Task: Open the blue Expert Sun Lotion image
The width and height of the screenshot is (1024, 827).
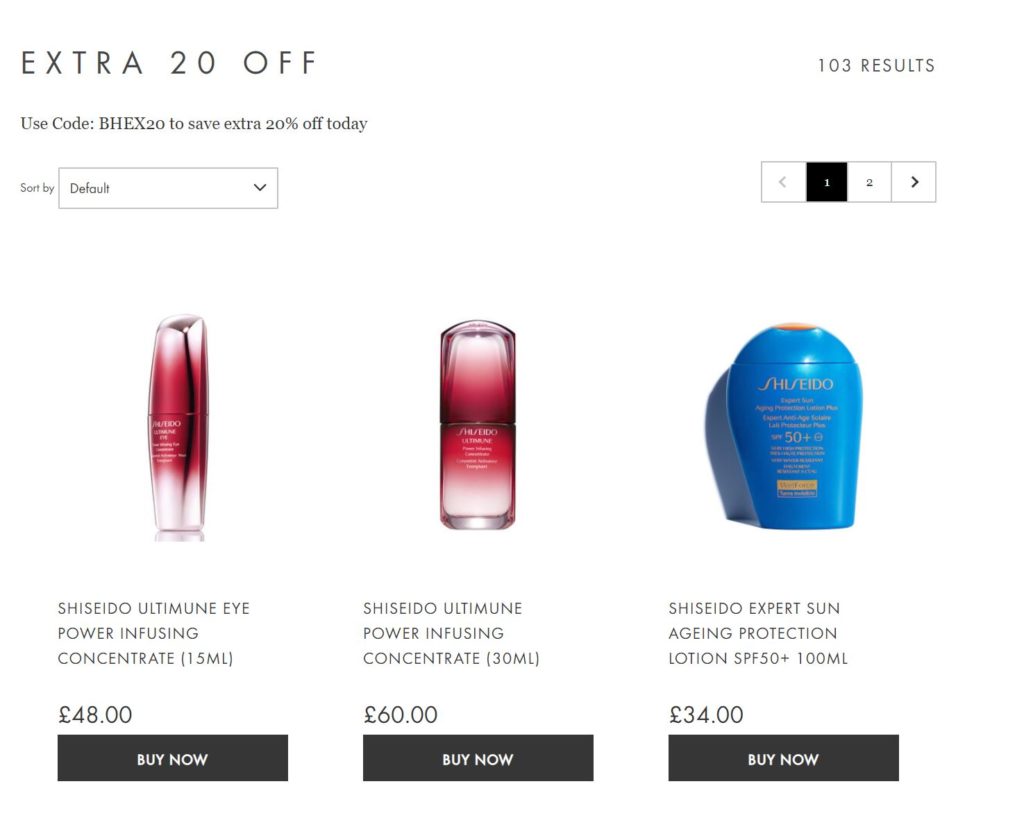Action: 784,426
